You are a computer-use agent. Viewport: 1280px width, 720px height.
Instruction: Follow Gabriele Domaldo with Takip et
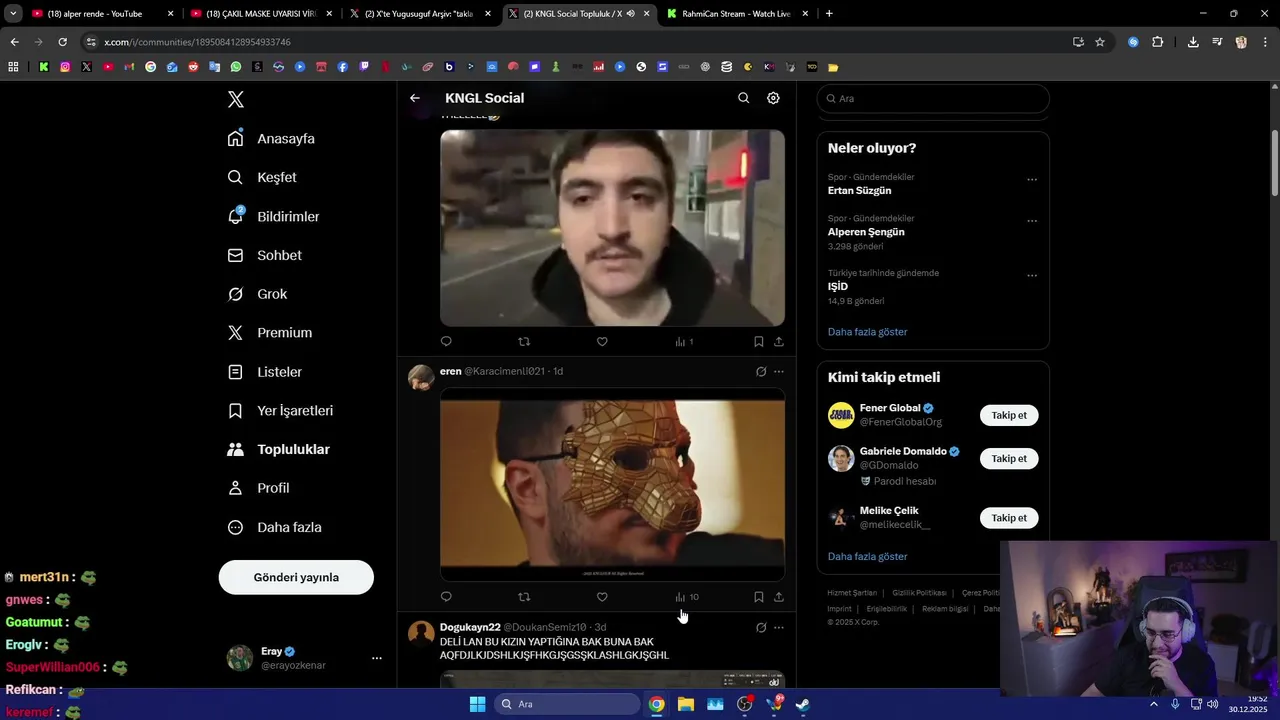[1009, 459]
